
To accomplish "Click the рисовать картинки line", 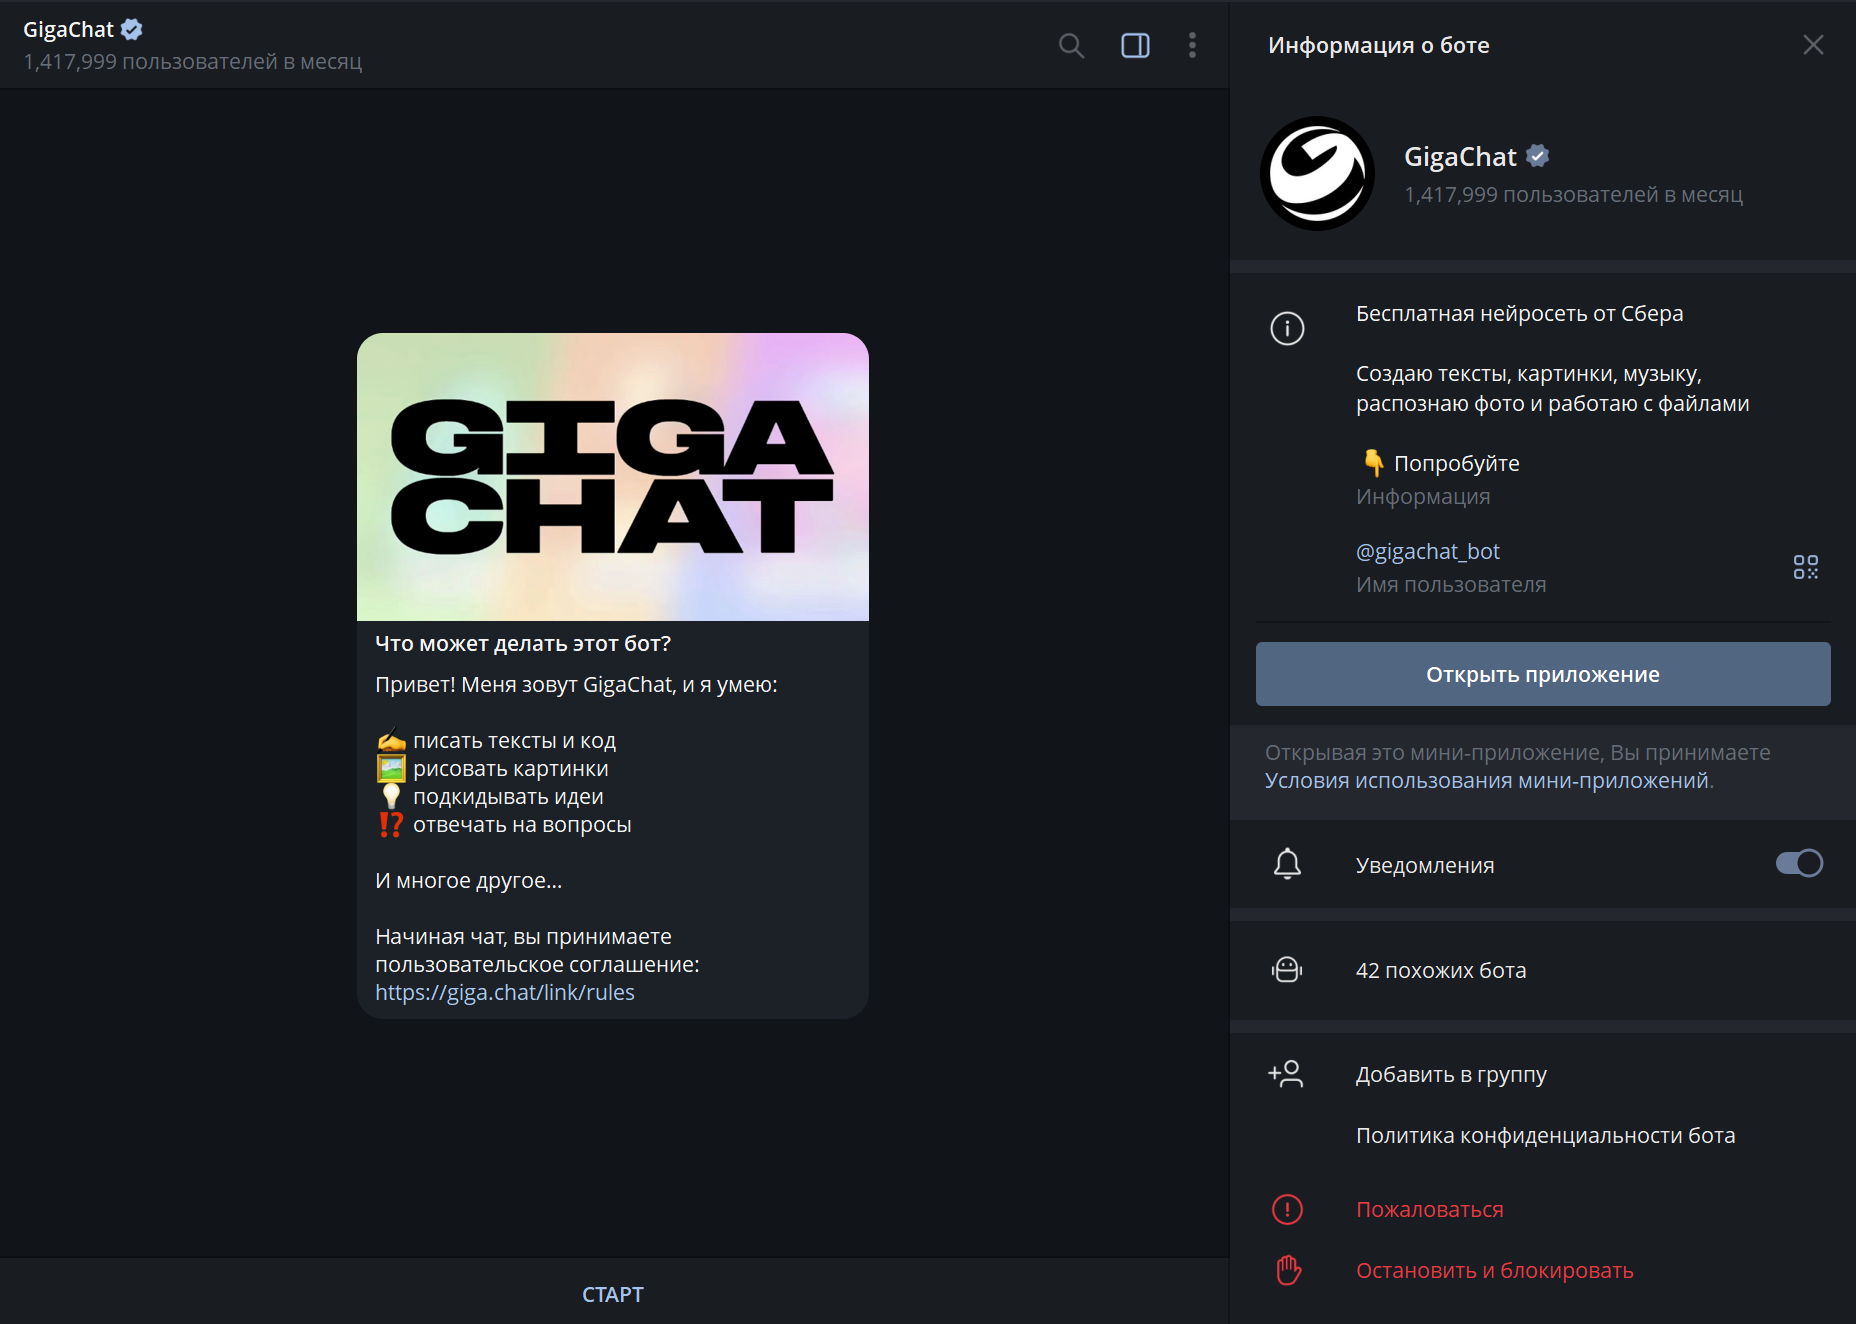I will point(492,769).
